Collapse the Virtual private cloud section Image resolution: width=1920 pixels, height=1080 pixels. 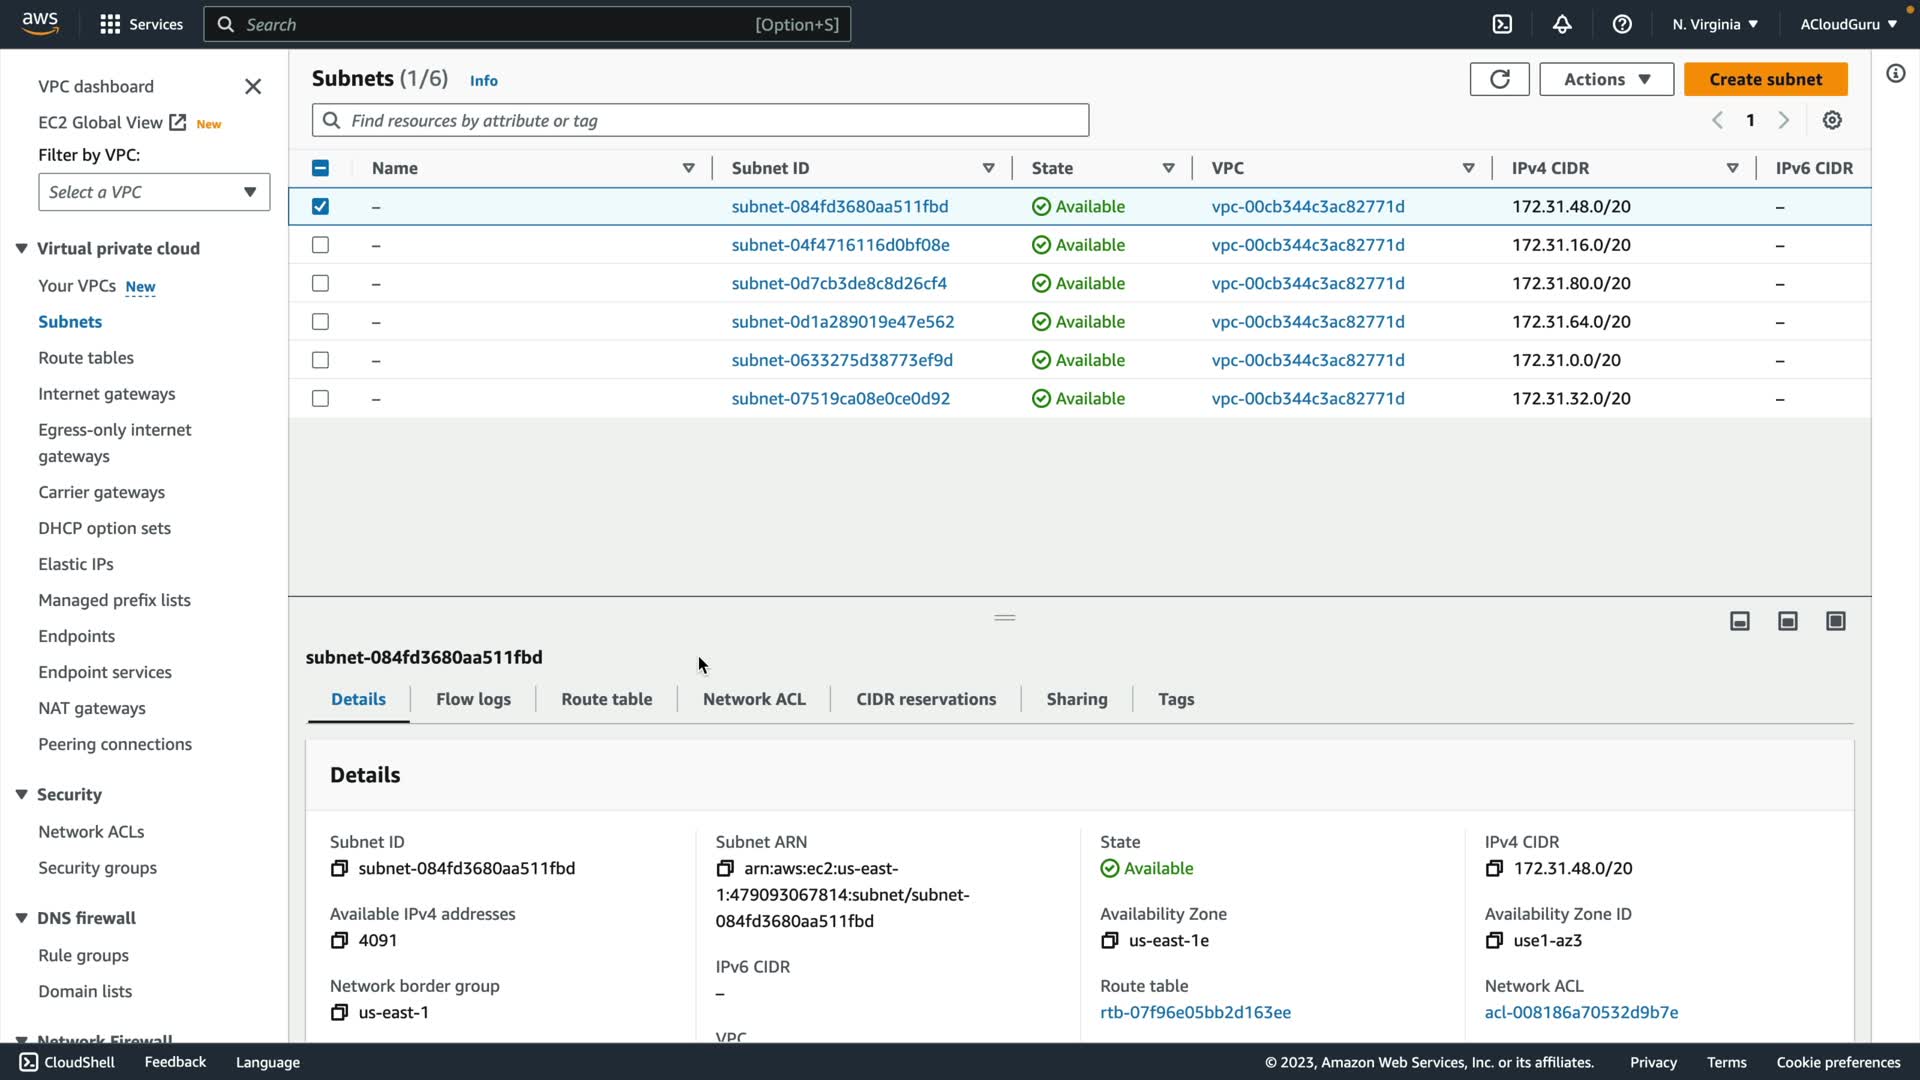click(x=21, y=248)
